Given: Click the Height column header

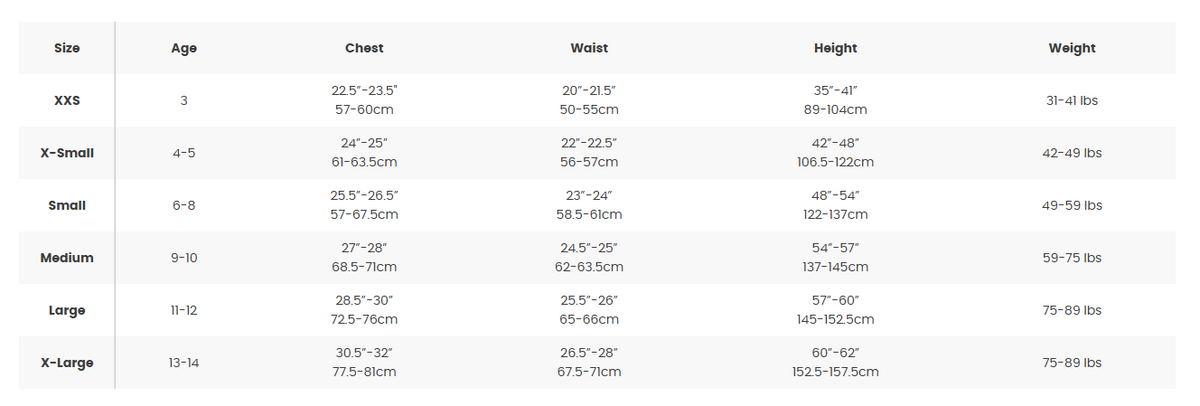Looking at the screenshot, I should tap(835, 48).
